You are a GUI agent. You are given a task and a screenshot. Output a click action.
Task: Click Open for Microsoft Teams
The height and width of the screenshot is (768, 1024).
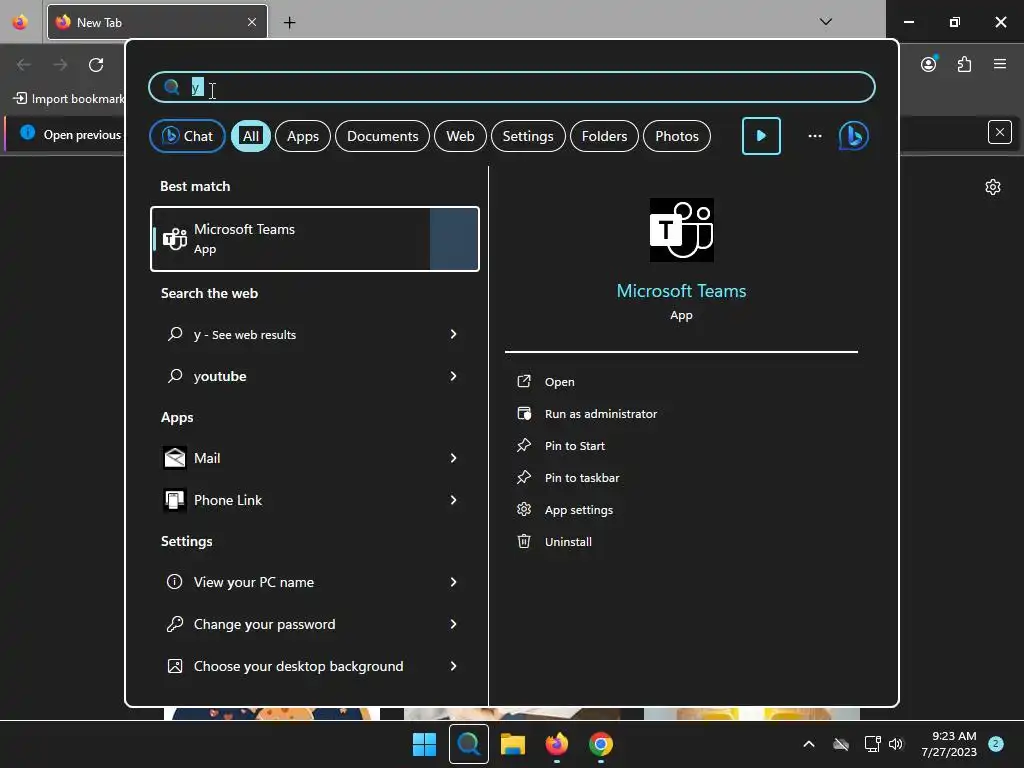[x=560, y=382]
